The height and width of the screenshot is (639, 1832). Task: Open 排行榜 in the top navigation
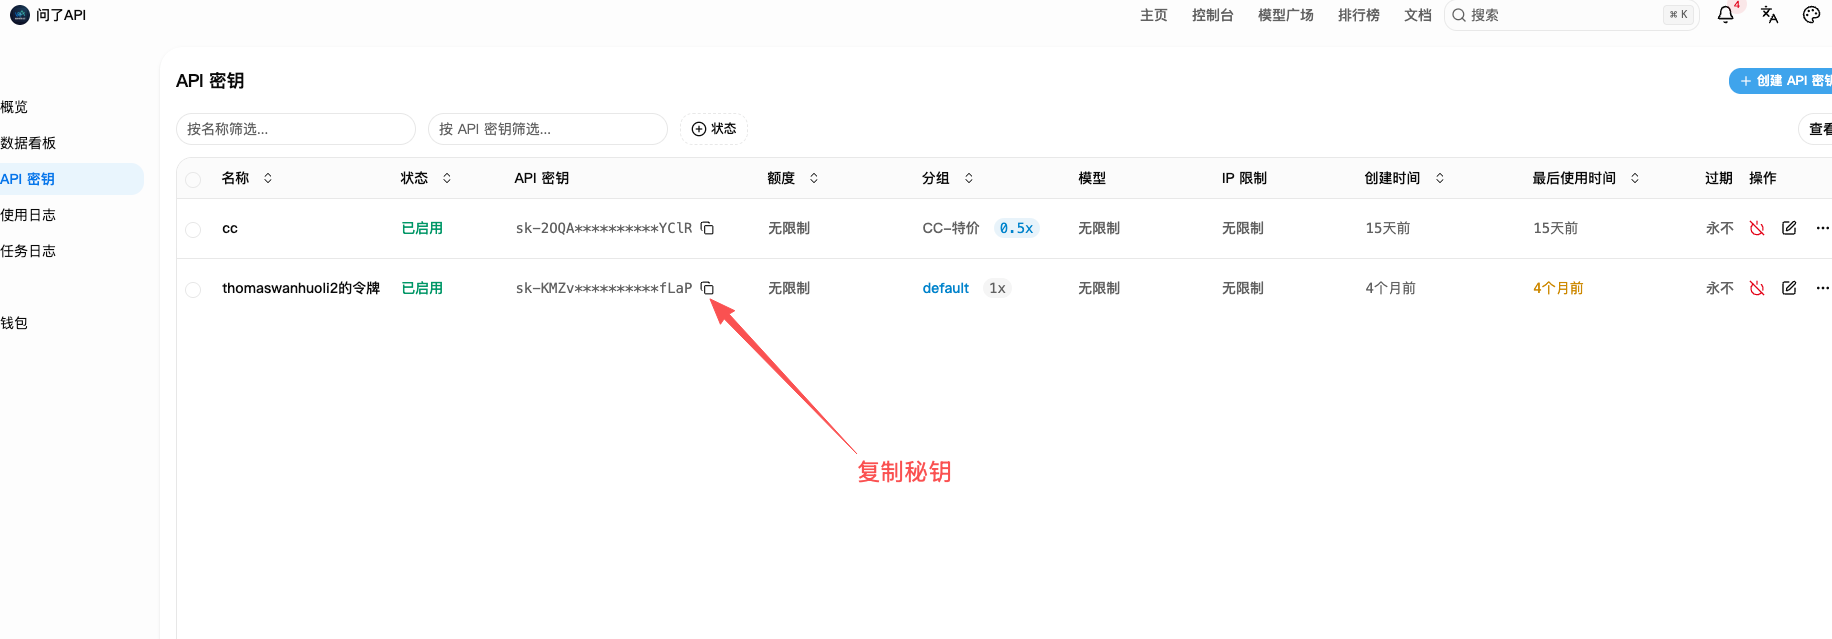(1359, 15)
